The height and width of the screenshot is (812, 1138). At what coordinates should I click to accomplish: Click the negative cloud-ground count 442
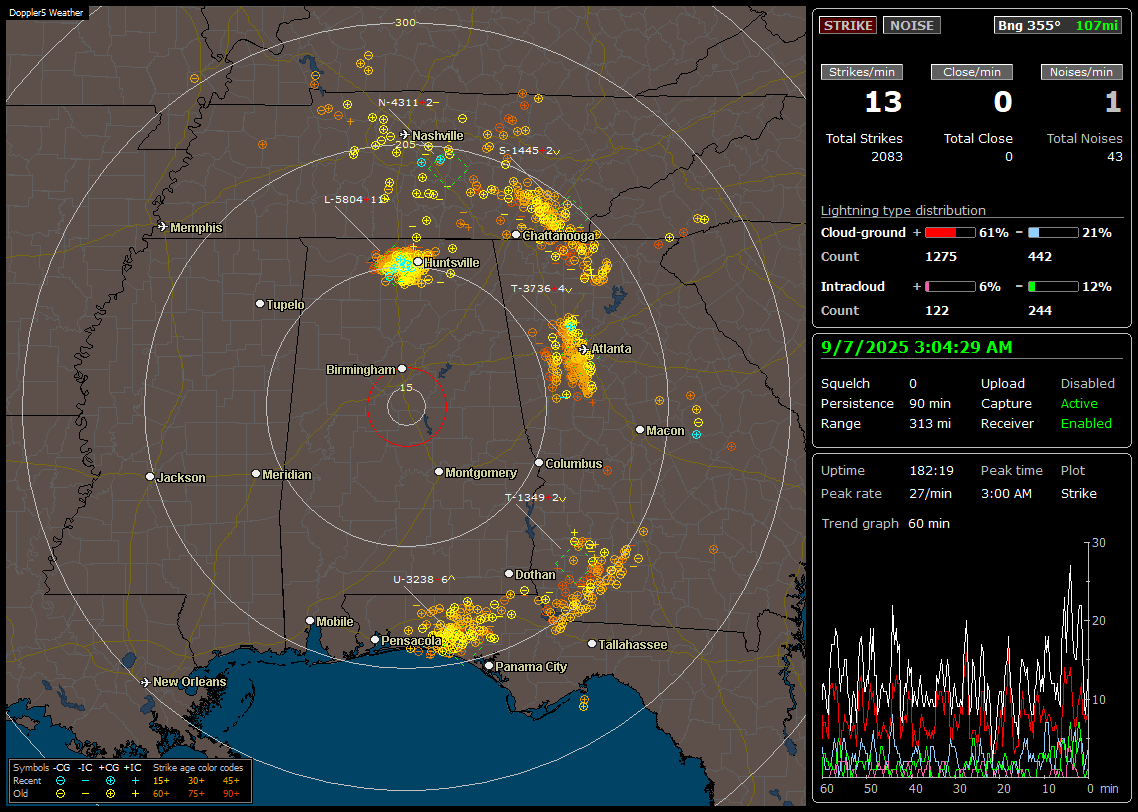click(x=1040, y=257)
